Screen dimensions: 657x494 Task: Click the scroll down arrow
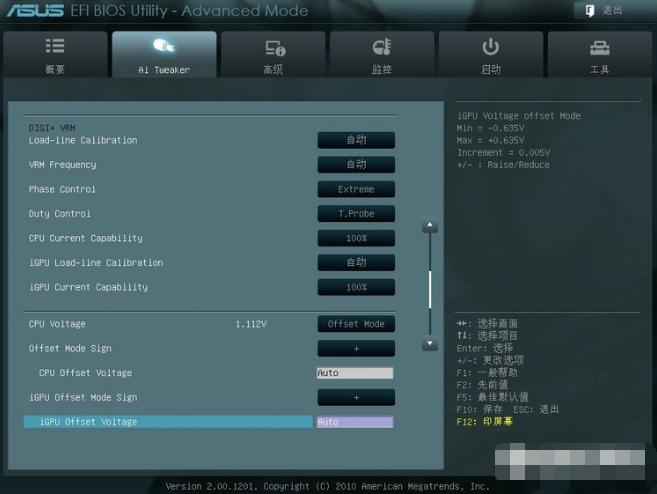(430, 343)
